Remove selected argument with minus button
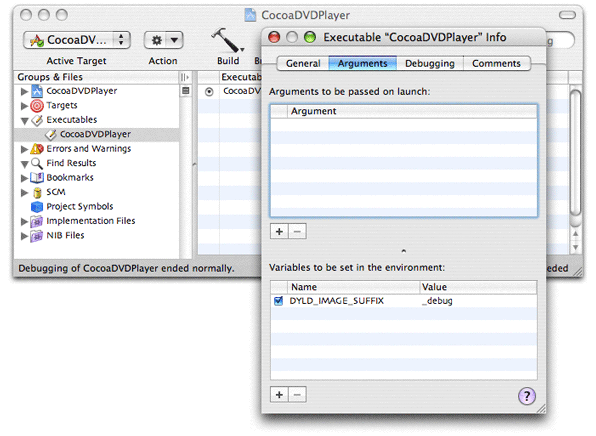The height and width of the screenshot is (436, 596). pyautogui.click(x=297, y=231)
